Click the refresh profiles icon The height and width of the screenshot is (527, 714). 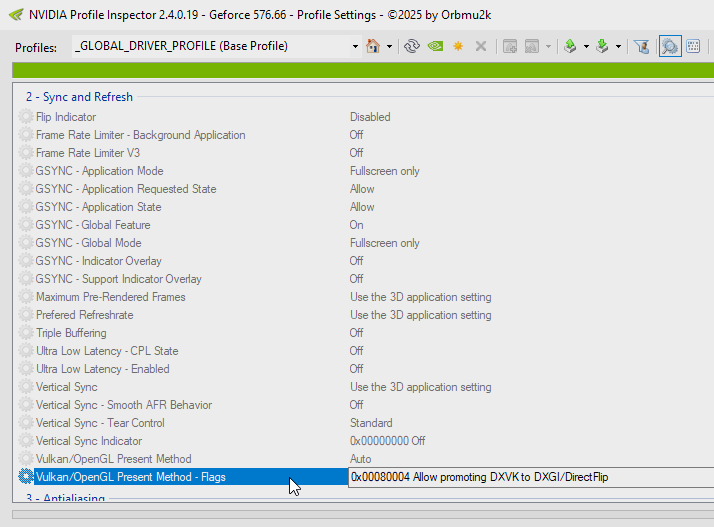tap(411, 47)
